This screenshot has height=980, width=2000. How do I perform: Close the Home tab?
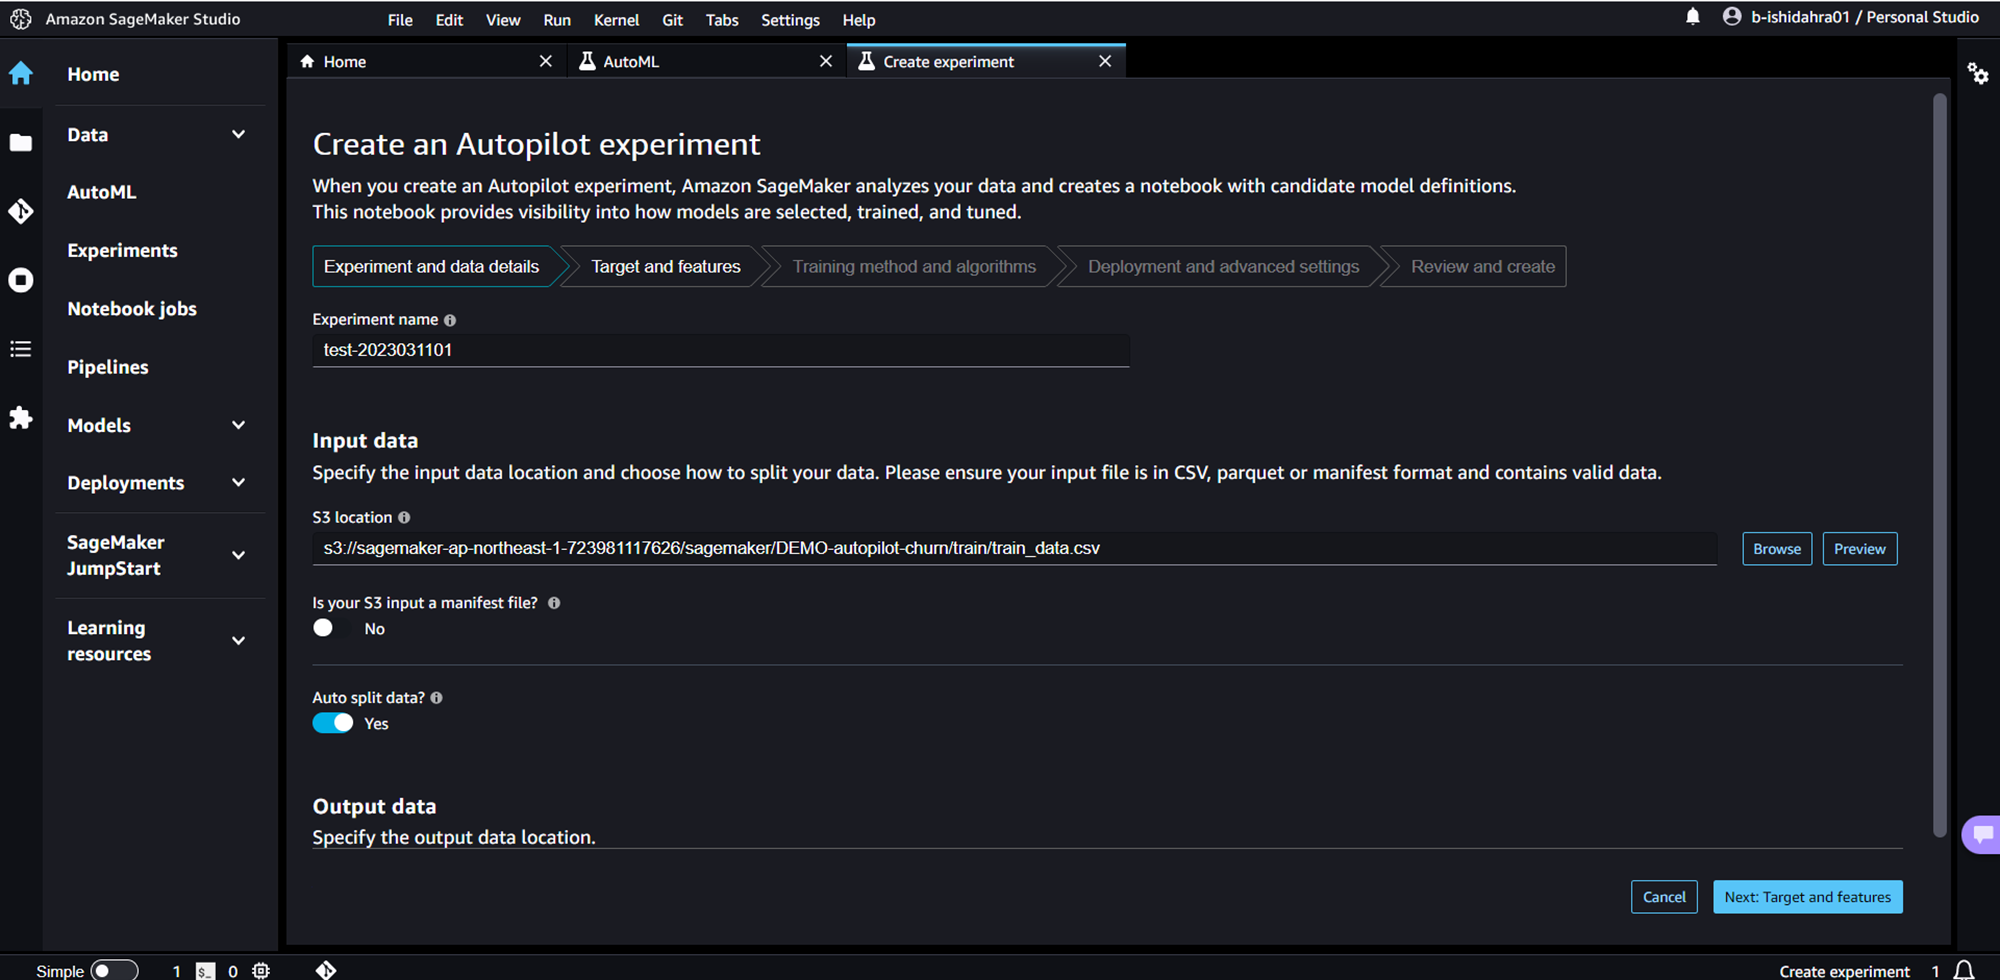546,61
